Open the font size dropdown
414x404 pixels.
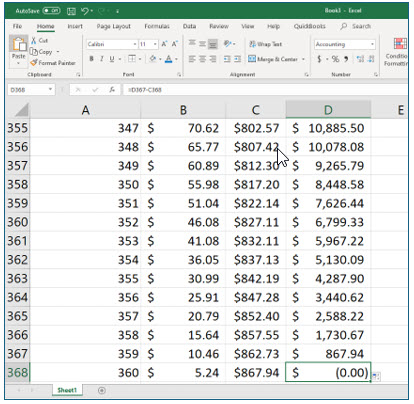pyautogui.click(x=155, y=44)
